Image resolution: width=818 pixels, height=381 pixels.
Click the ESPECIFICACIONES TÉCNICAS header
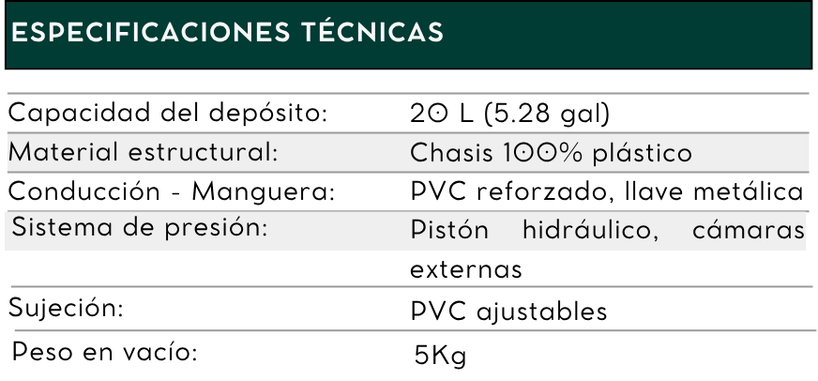pos(227,32)
